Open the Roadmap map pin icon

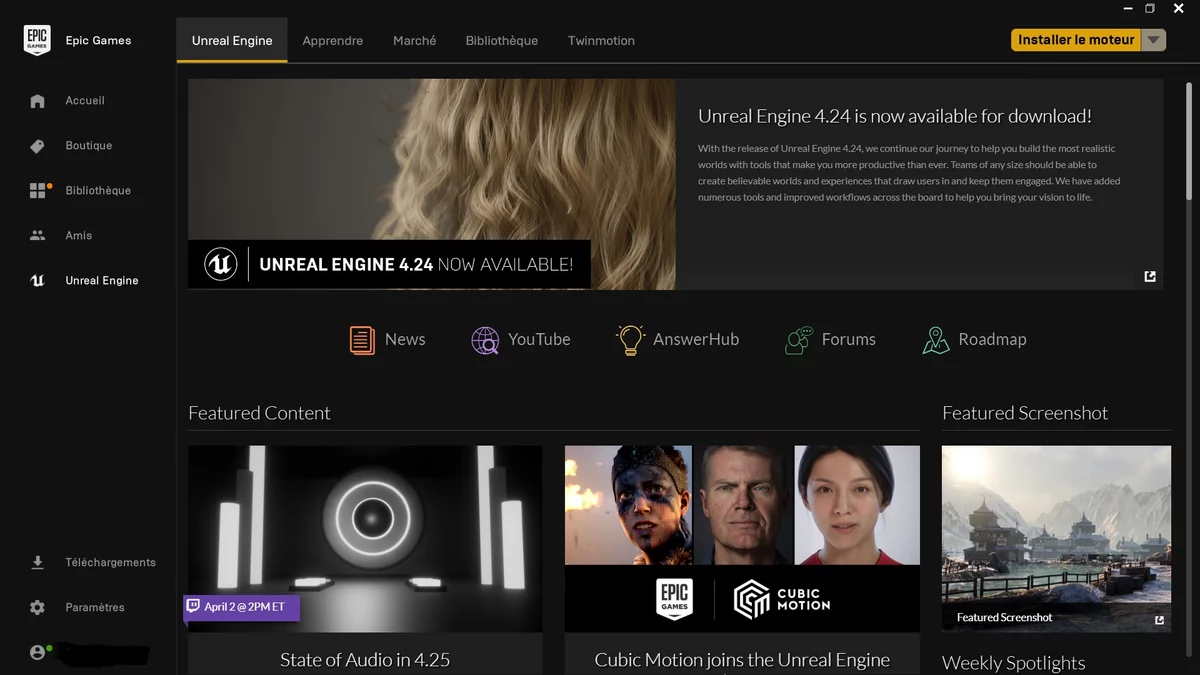pos(936,340)
